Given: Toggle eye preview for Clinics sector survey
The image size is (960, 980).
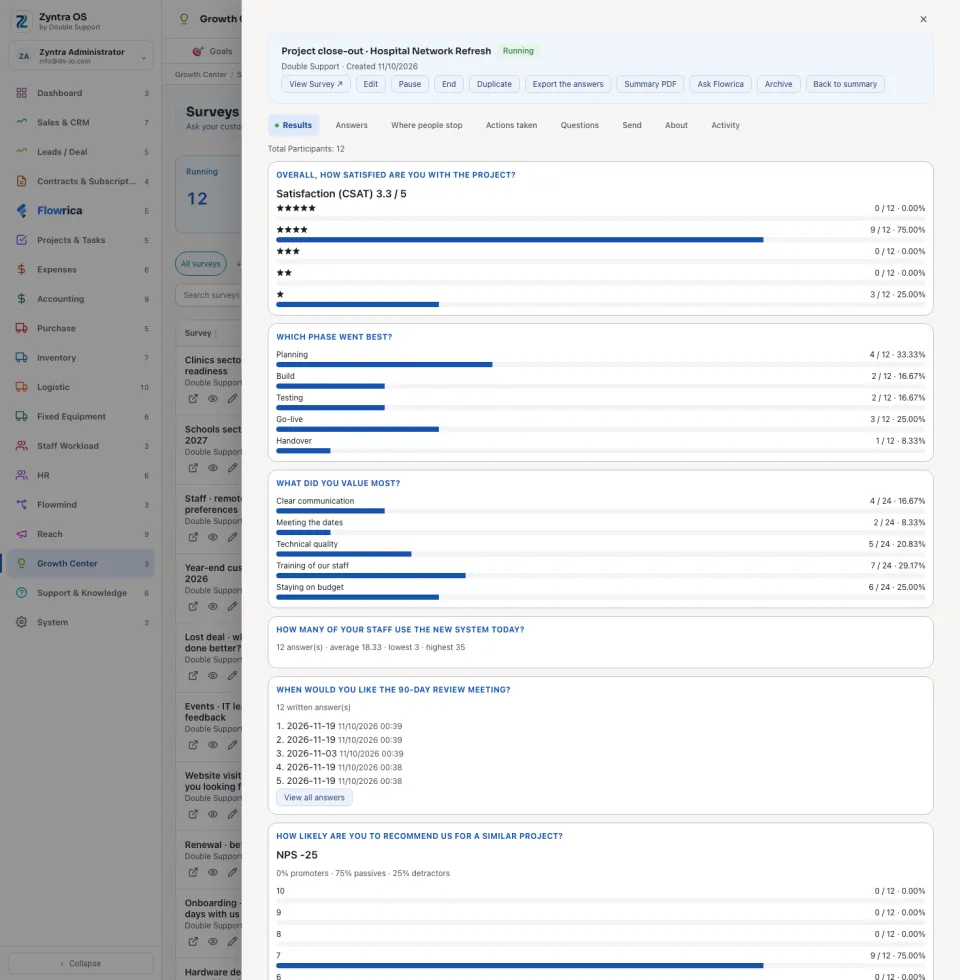Looking at the screenshot, I should click(x=212, y=399).
